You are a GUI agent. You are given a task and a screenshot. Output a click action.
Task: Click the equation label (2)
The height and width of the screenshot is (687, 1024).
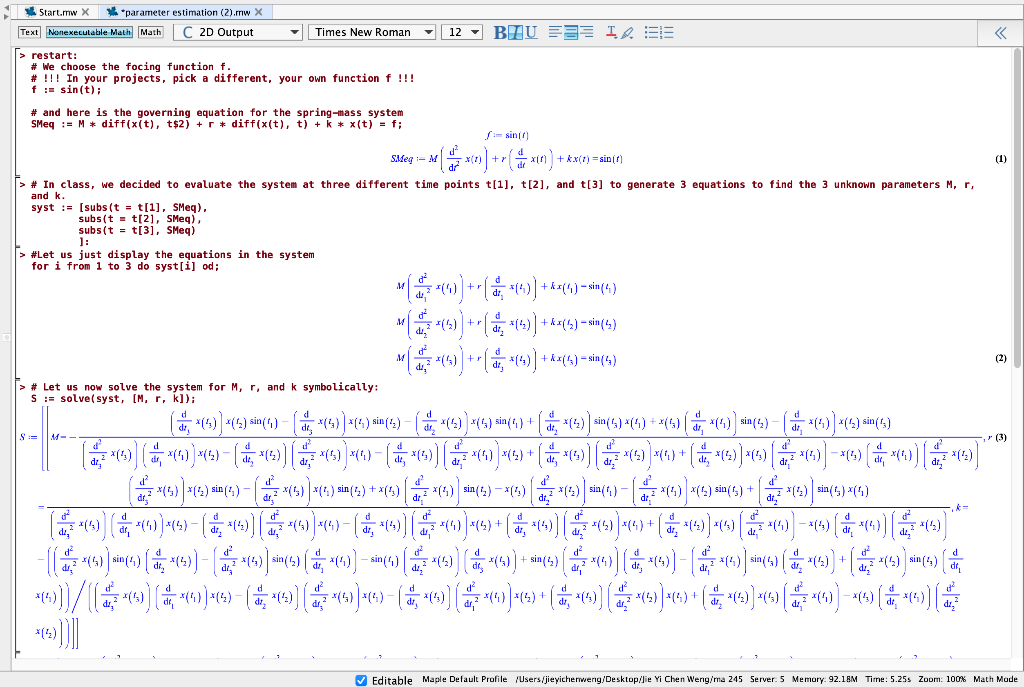[x=1000, y=358]
